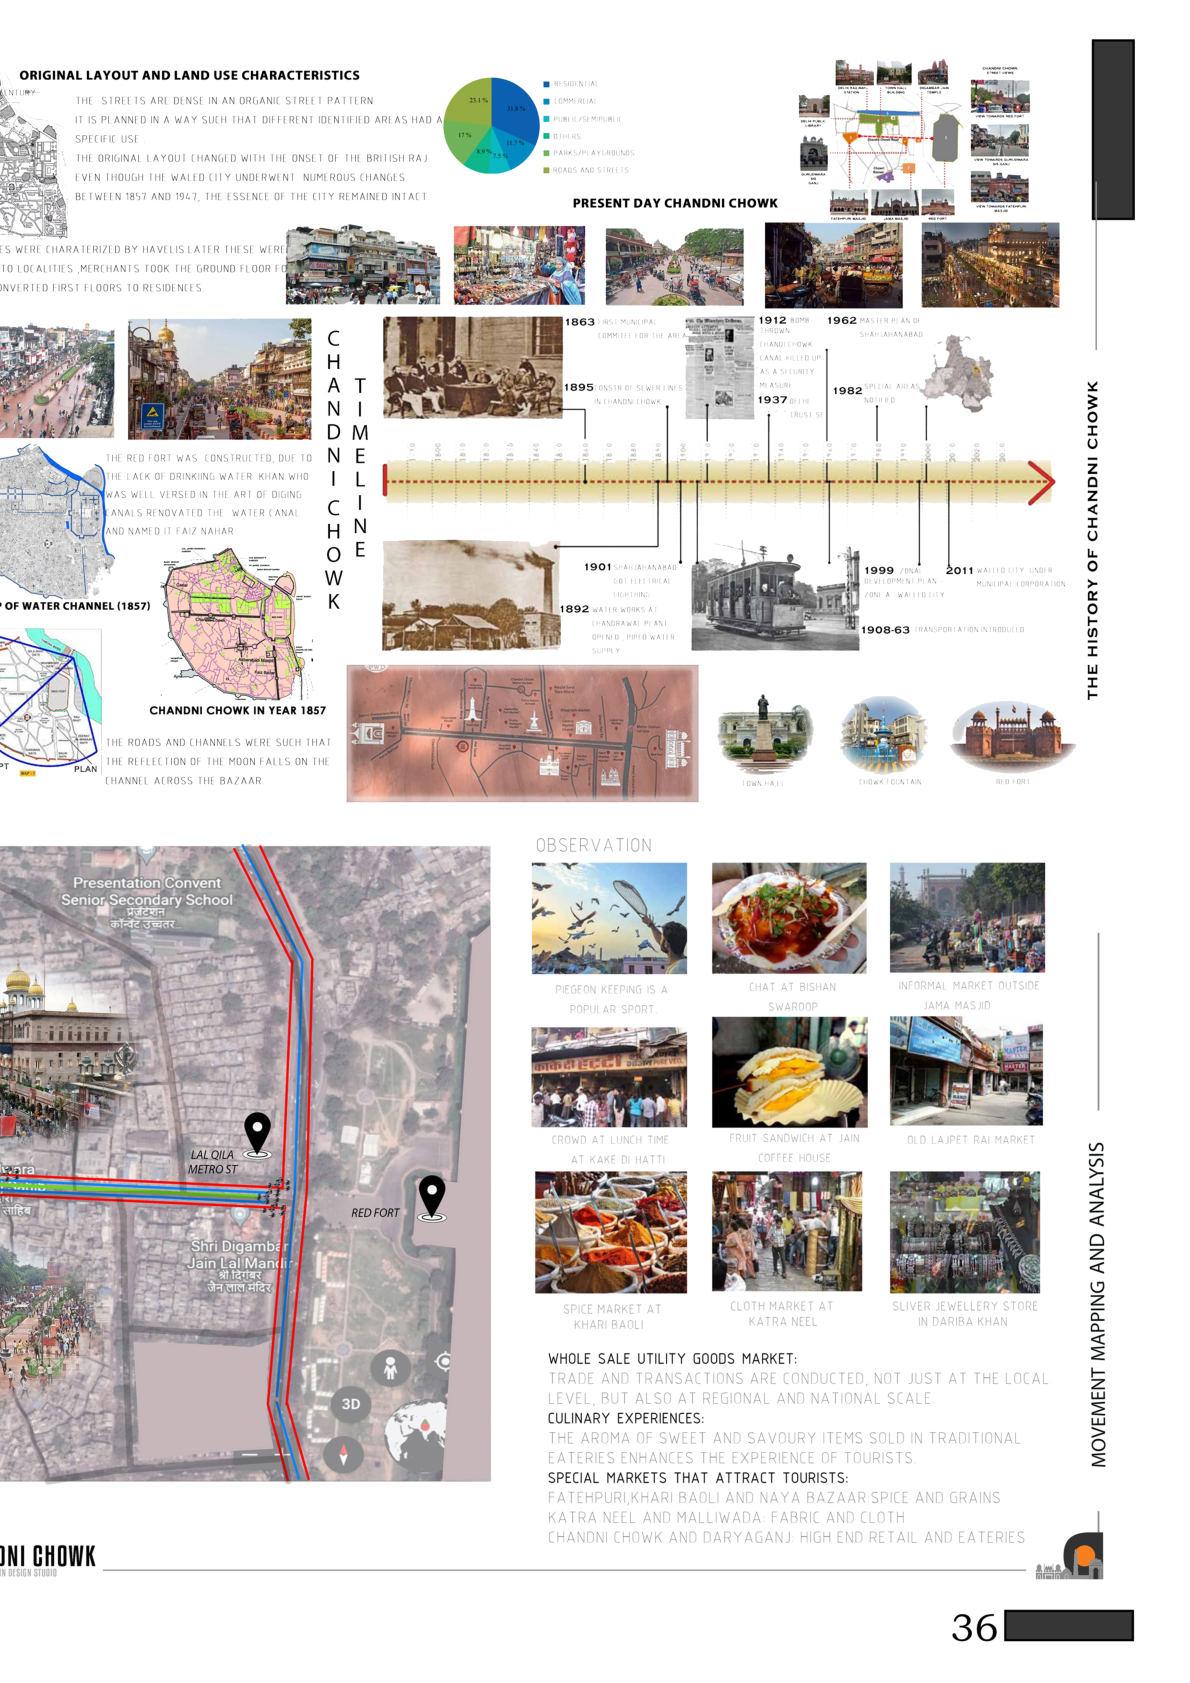Screen dimensions: 1190x1683
Task: Click the Red Fort map pin
Action: pos(431,1198)
